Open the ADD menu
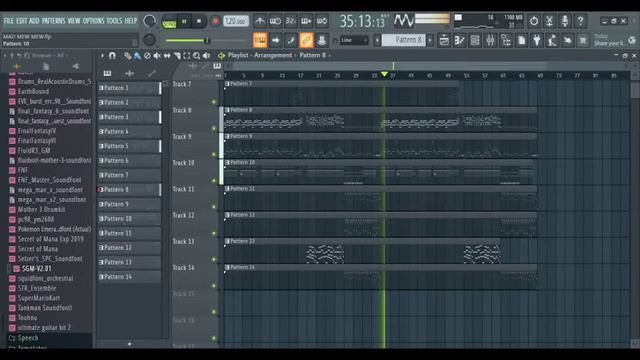The height and width of the screenshot is (360, 640). [x=34, y=21]
